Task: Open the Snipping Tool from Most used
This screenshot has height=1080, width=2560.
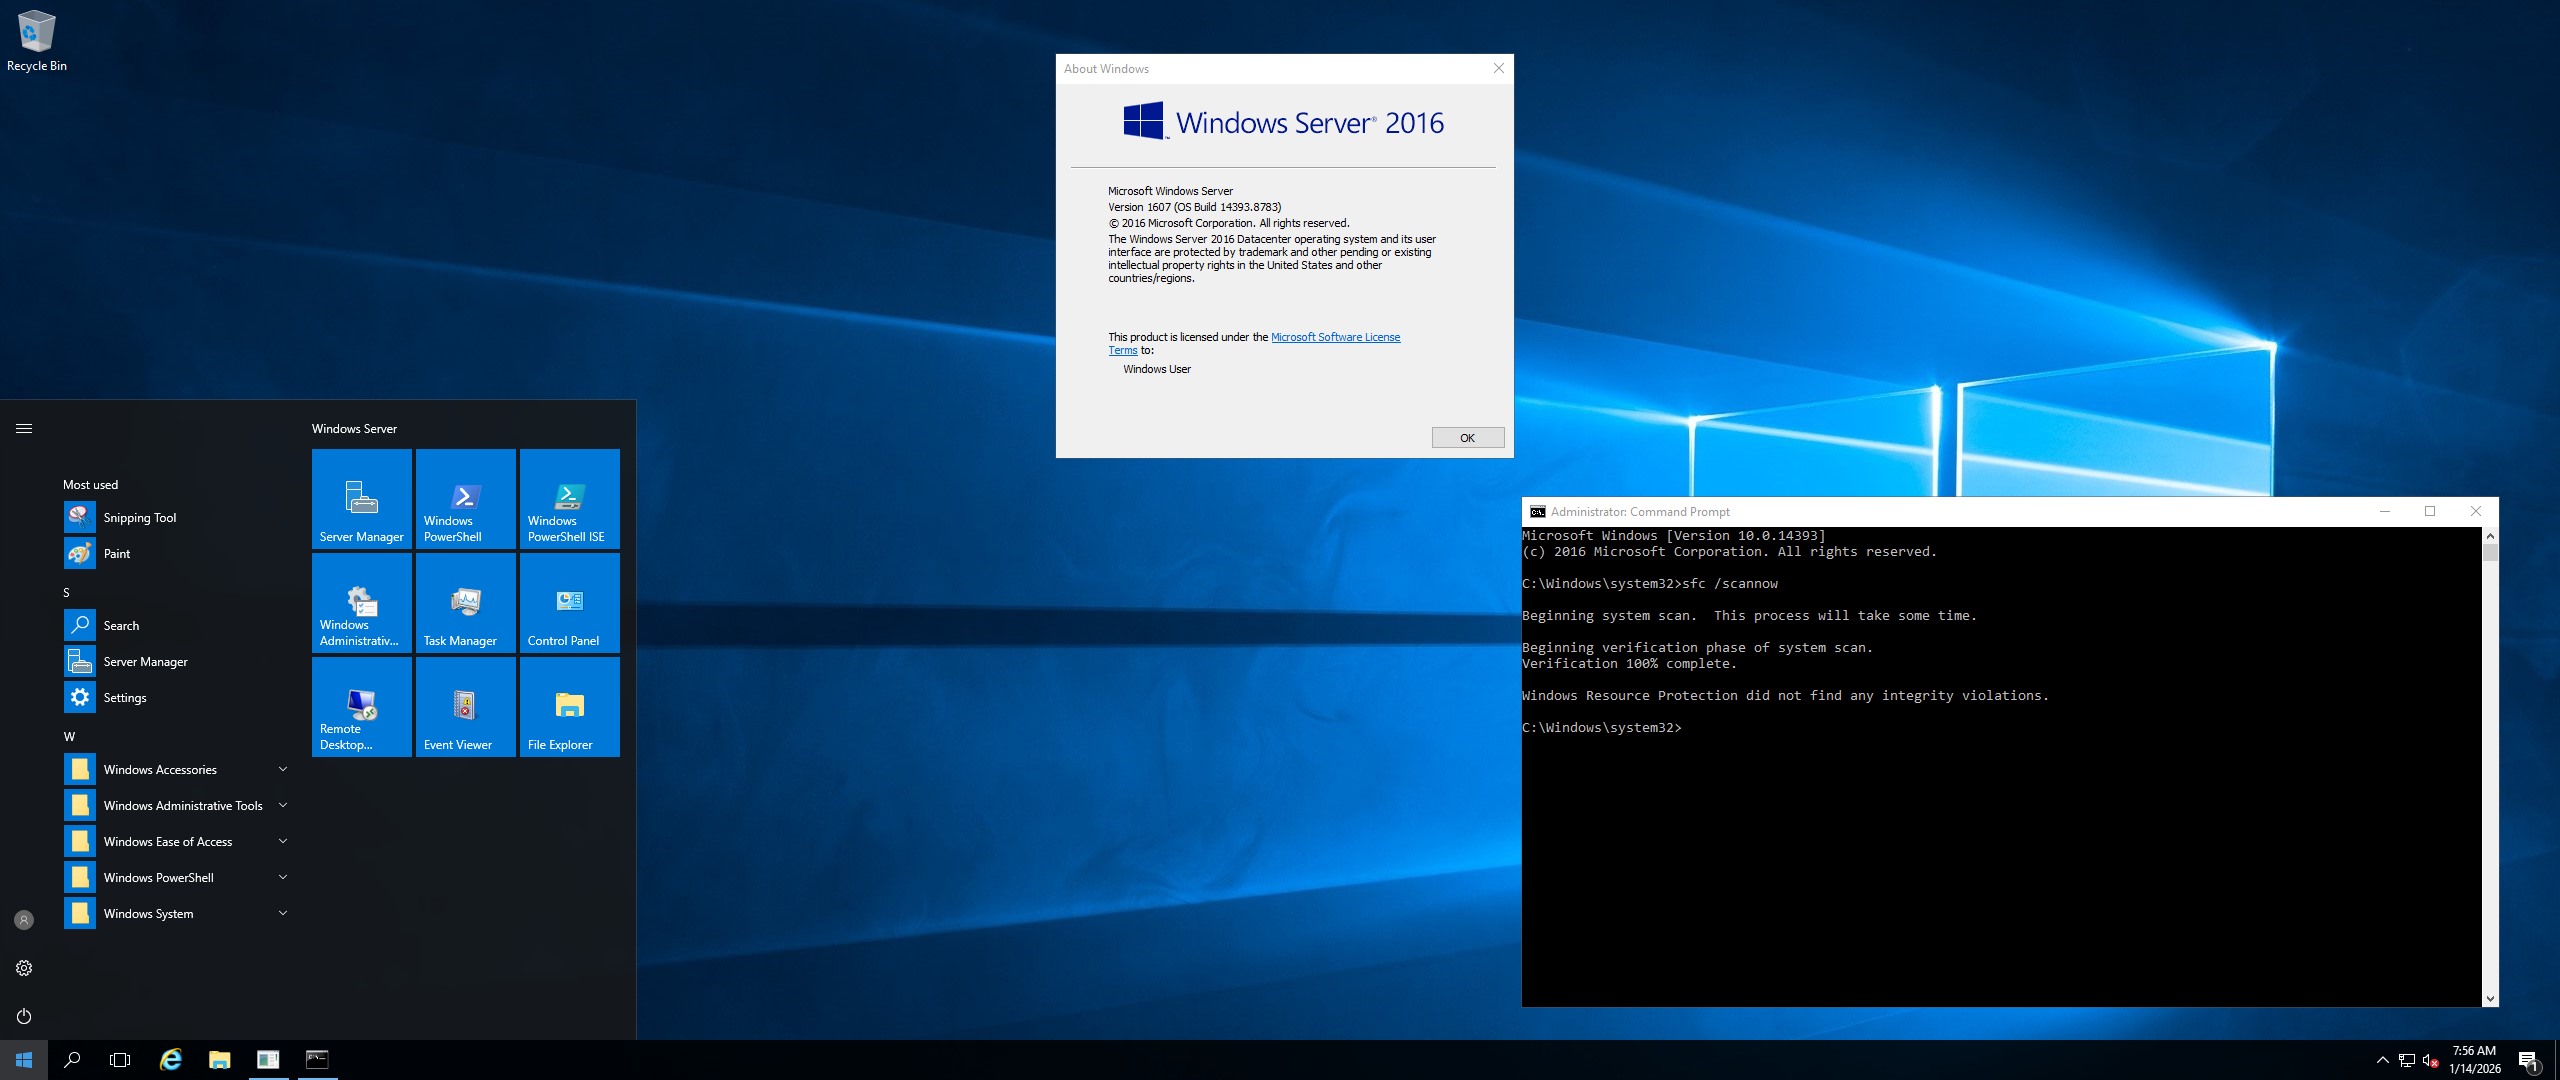Action: pyautogui.click(x=139, y=518)
